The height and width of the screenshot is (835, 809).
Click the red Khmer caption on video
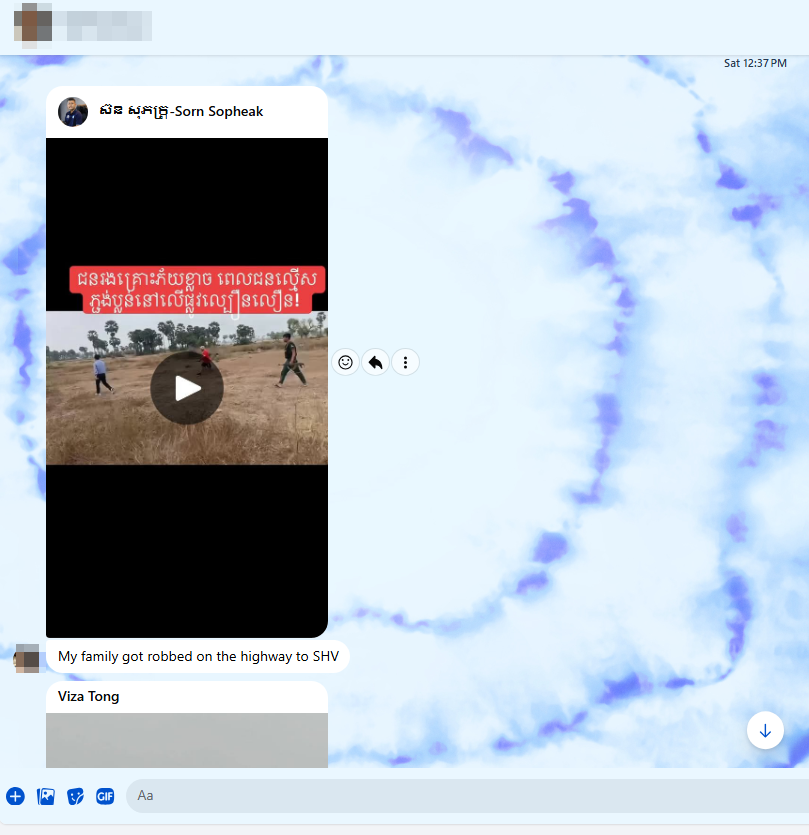click(x=197, y=289)
